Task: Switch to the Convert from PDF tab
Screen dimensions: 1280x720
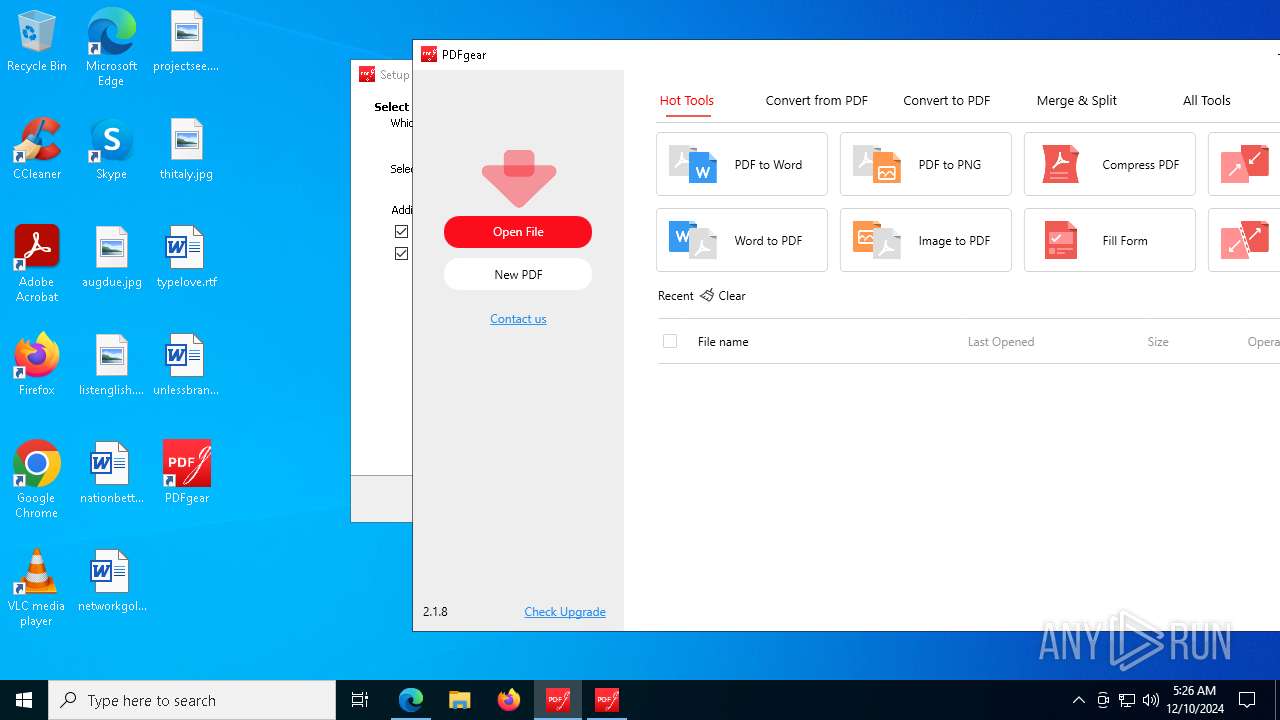Action: [x=816, y=100]
